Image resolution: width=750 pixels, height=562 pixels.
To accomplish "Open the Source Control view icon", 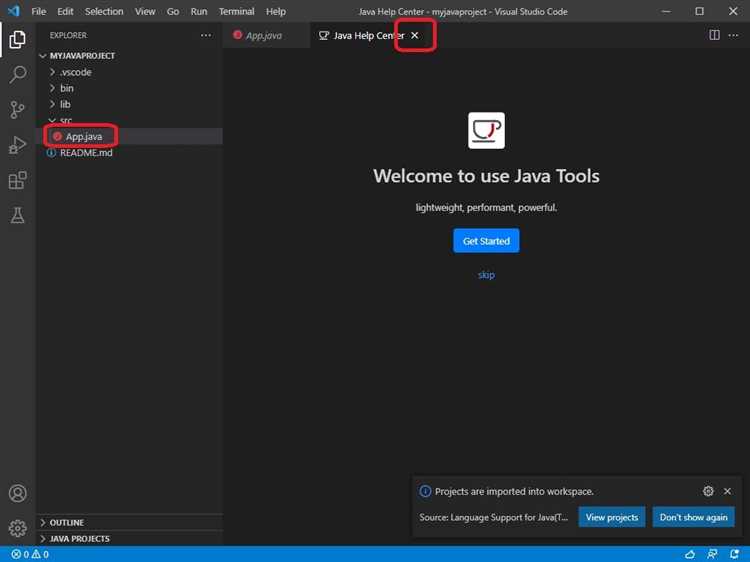I will [x=17, y=110].
